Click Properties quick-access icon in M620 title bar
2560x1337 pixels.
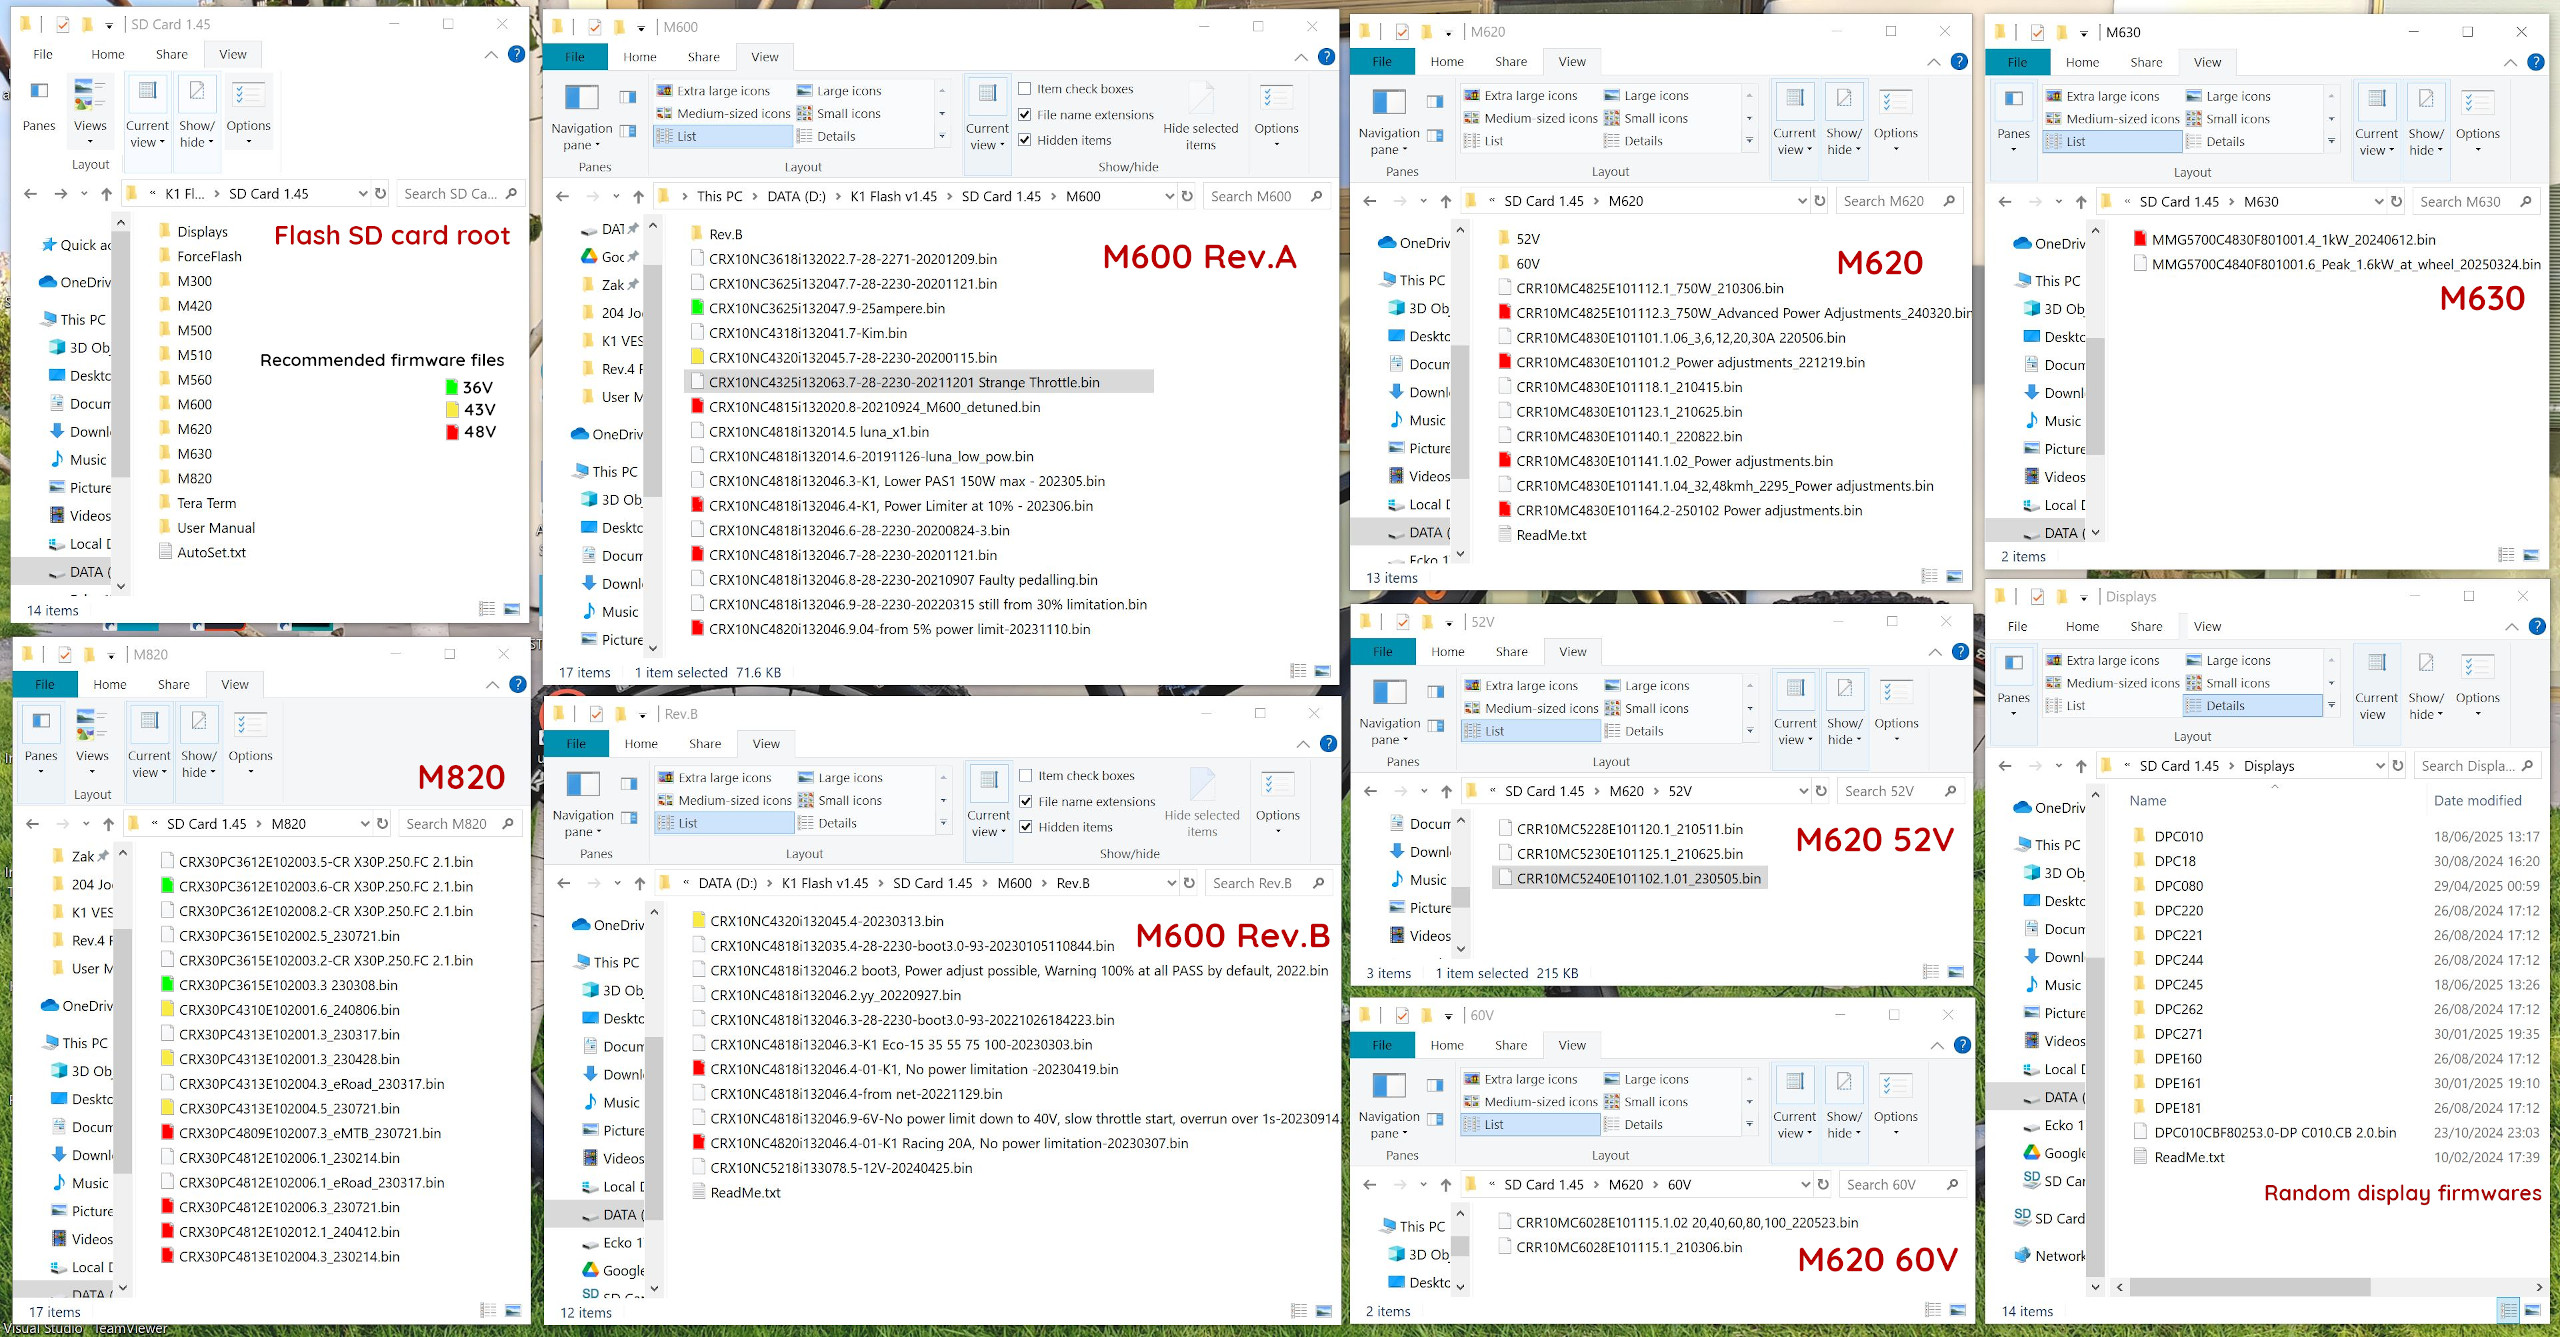coord(1402,32)
